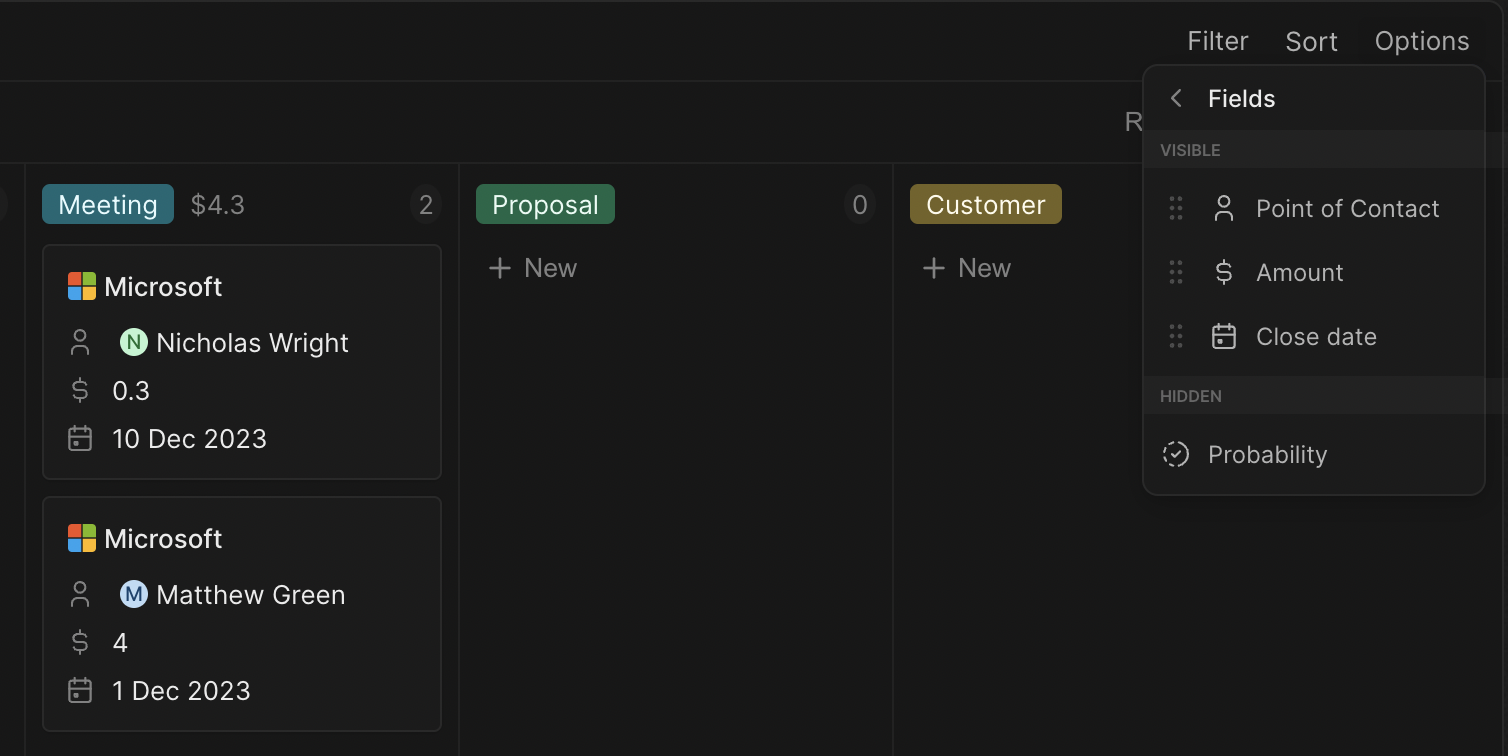Click Matthew Green contact chip
The height and width of the screenshot is (756, 1508).
pos(233,594)
